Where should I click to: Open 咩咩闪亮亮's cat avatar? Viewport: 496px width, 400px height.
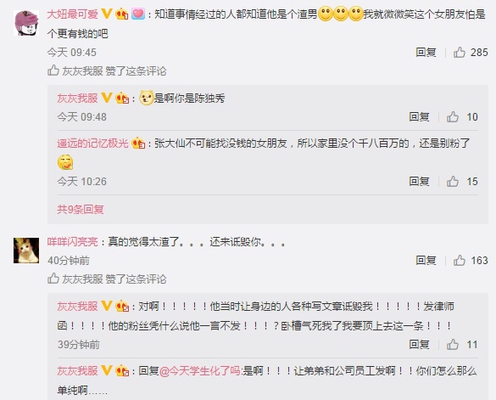pyautogui.click(x=26, y=251)
